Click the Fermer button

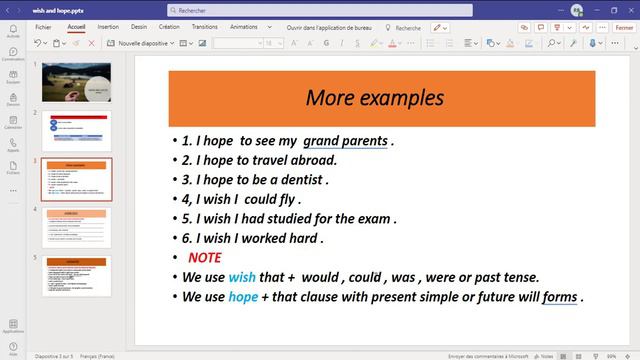(x=624, y=27)
